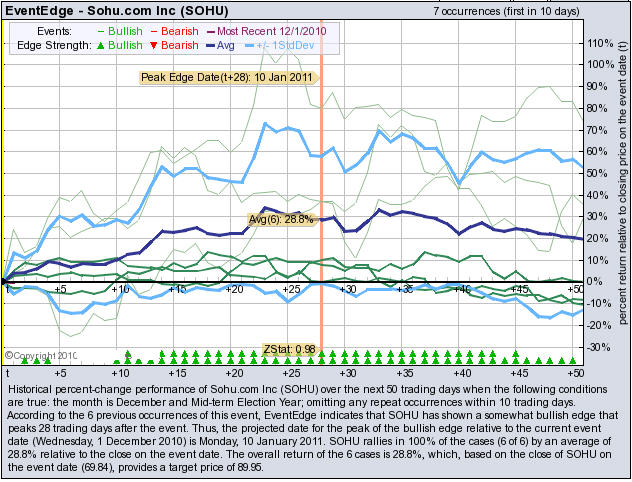Click the Most Recent 12/1/2010 legend entry
Viewport: 632px width, 482px height.
(x=266, y=31)
